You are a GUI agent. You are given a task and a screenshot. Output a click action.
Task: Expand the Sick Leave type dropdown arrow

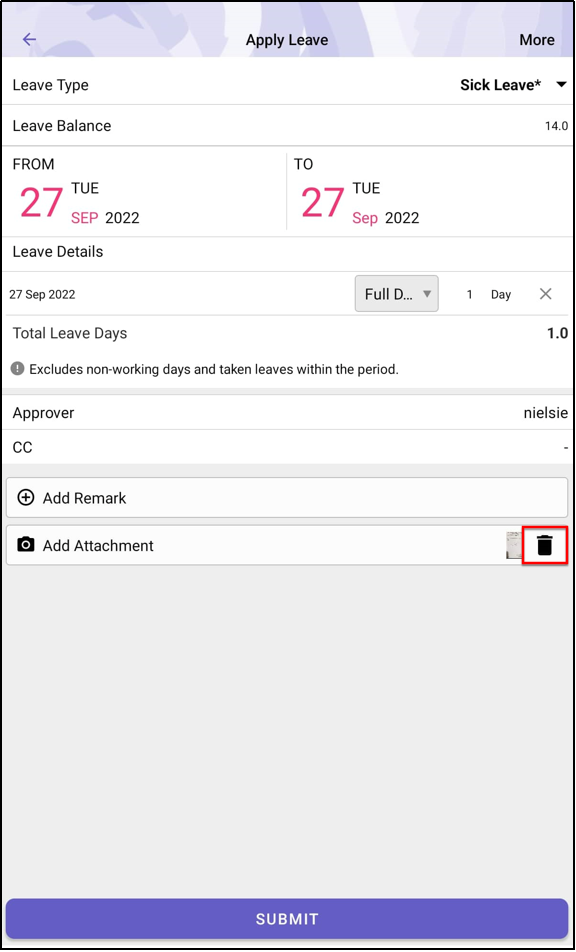click(x=561, y=85)
